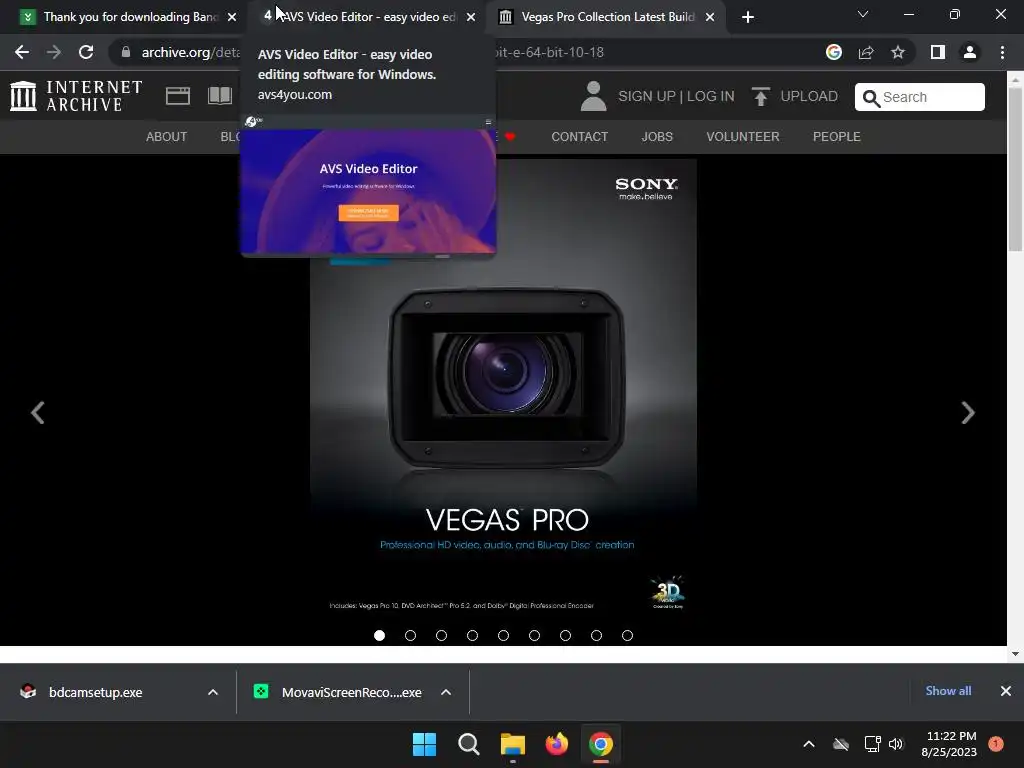Open the JOBS menu item
Viewport: 1024px width, 768px height.
[657, 136]
